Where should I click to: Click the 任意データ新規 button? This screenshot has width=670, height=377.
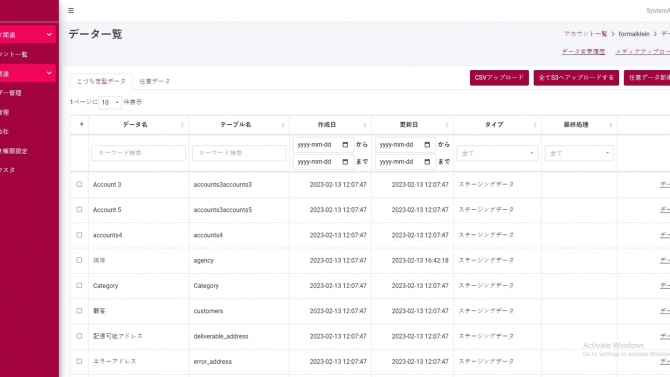tap(647, 78)
